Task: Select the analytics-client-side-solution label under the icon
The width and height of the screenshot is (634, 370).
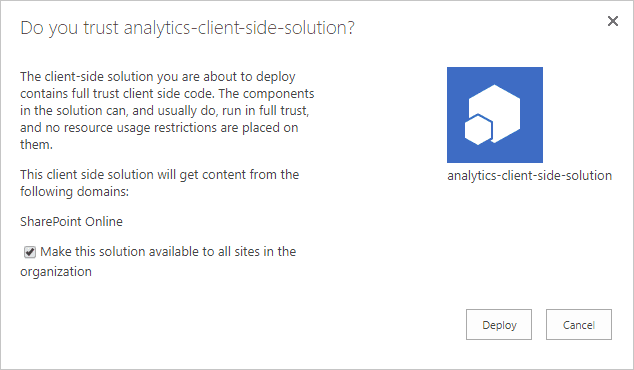Action: [529, 175]
